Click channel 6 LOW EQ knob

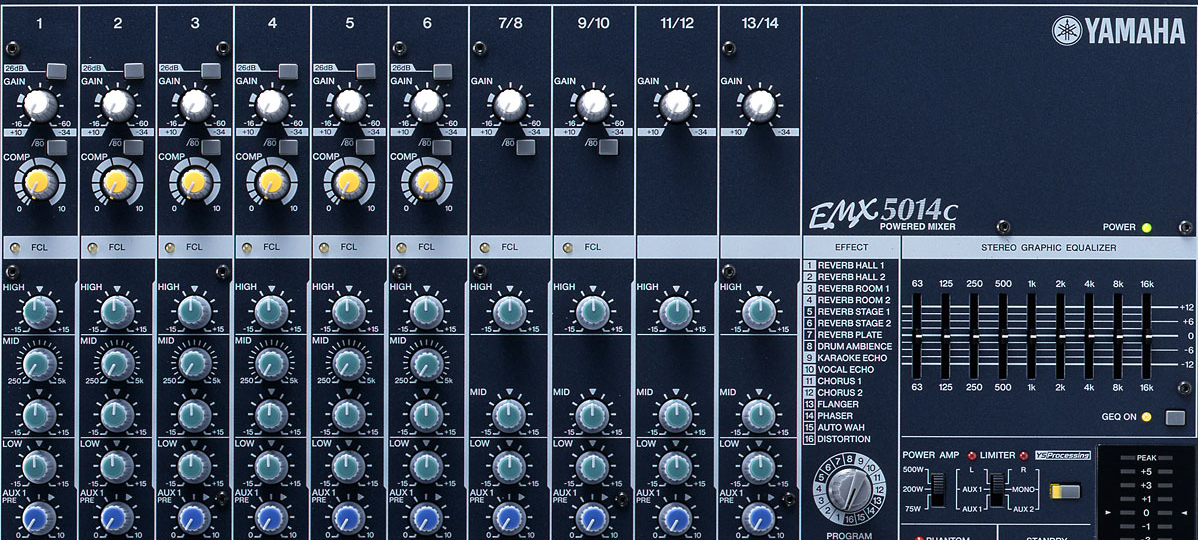tap(426, 466)
